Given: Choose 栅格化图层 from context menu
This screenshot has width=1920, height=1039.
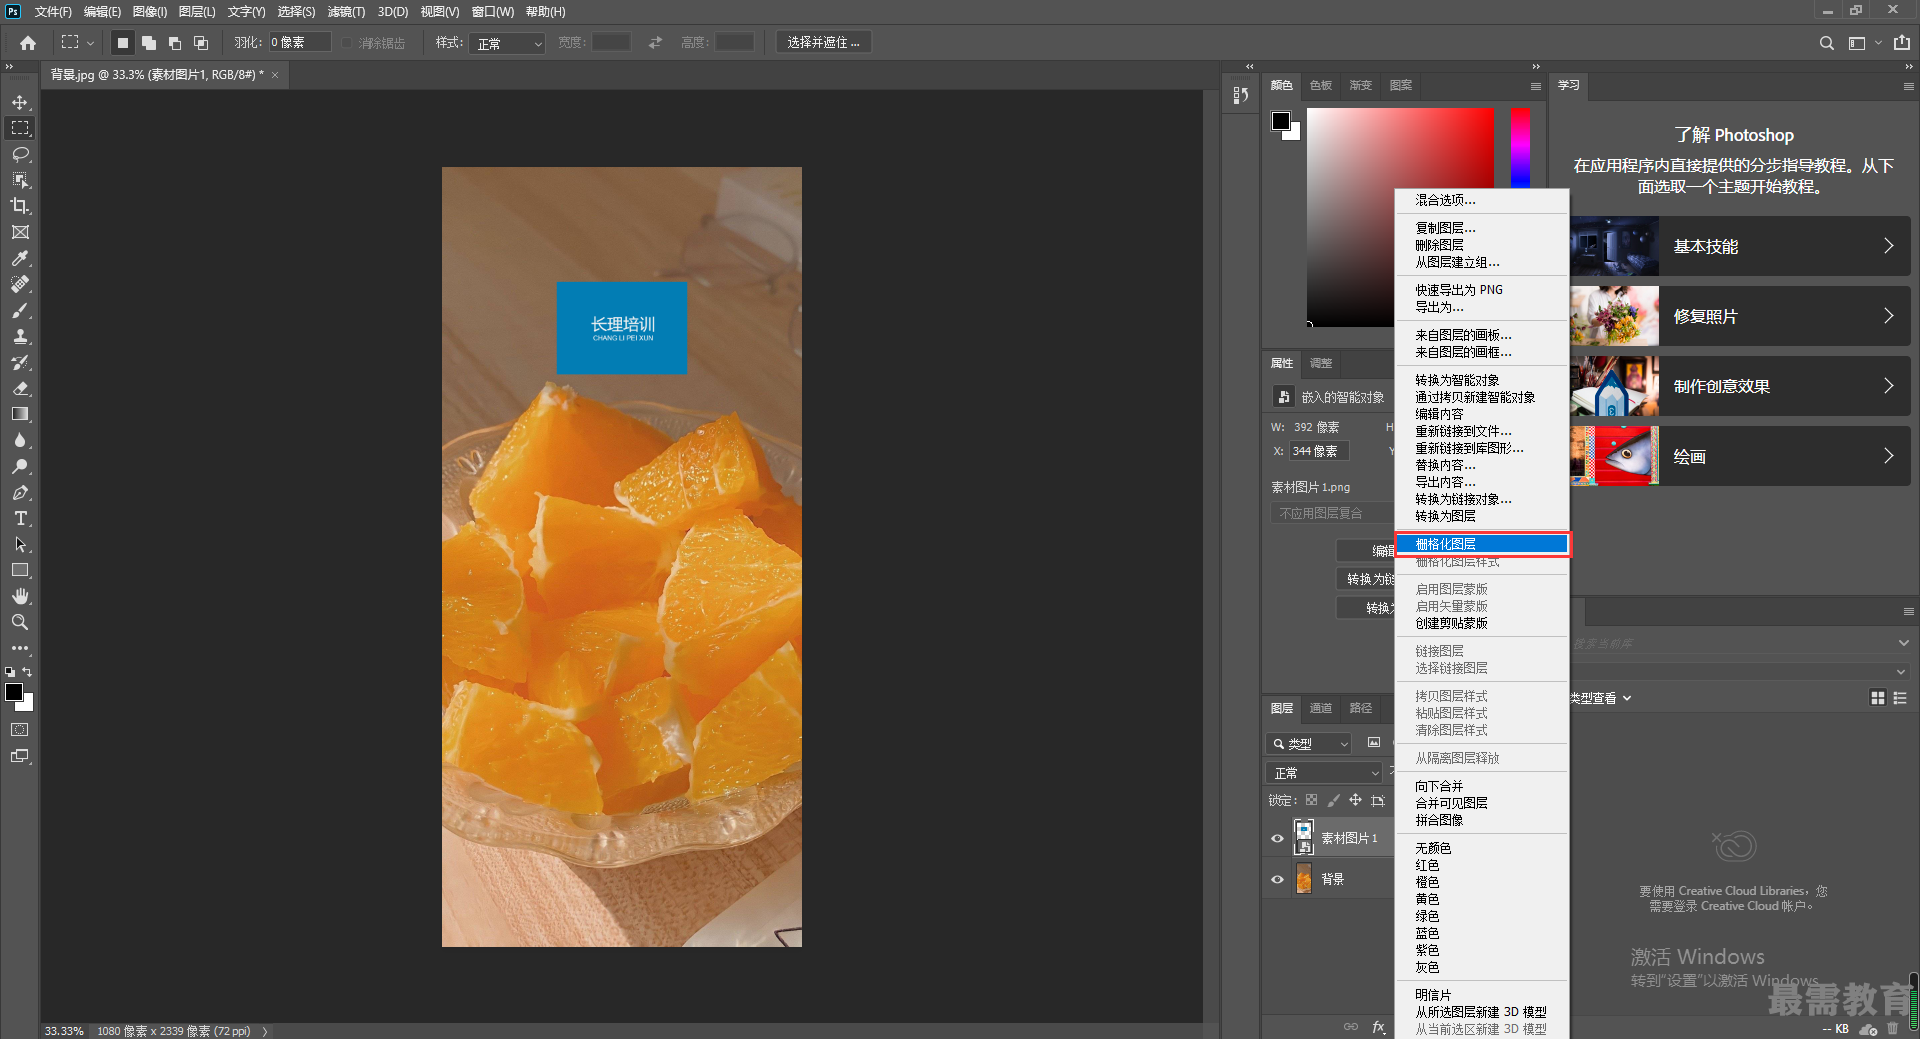Looking at the screenshot, I should (1482, 544).
